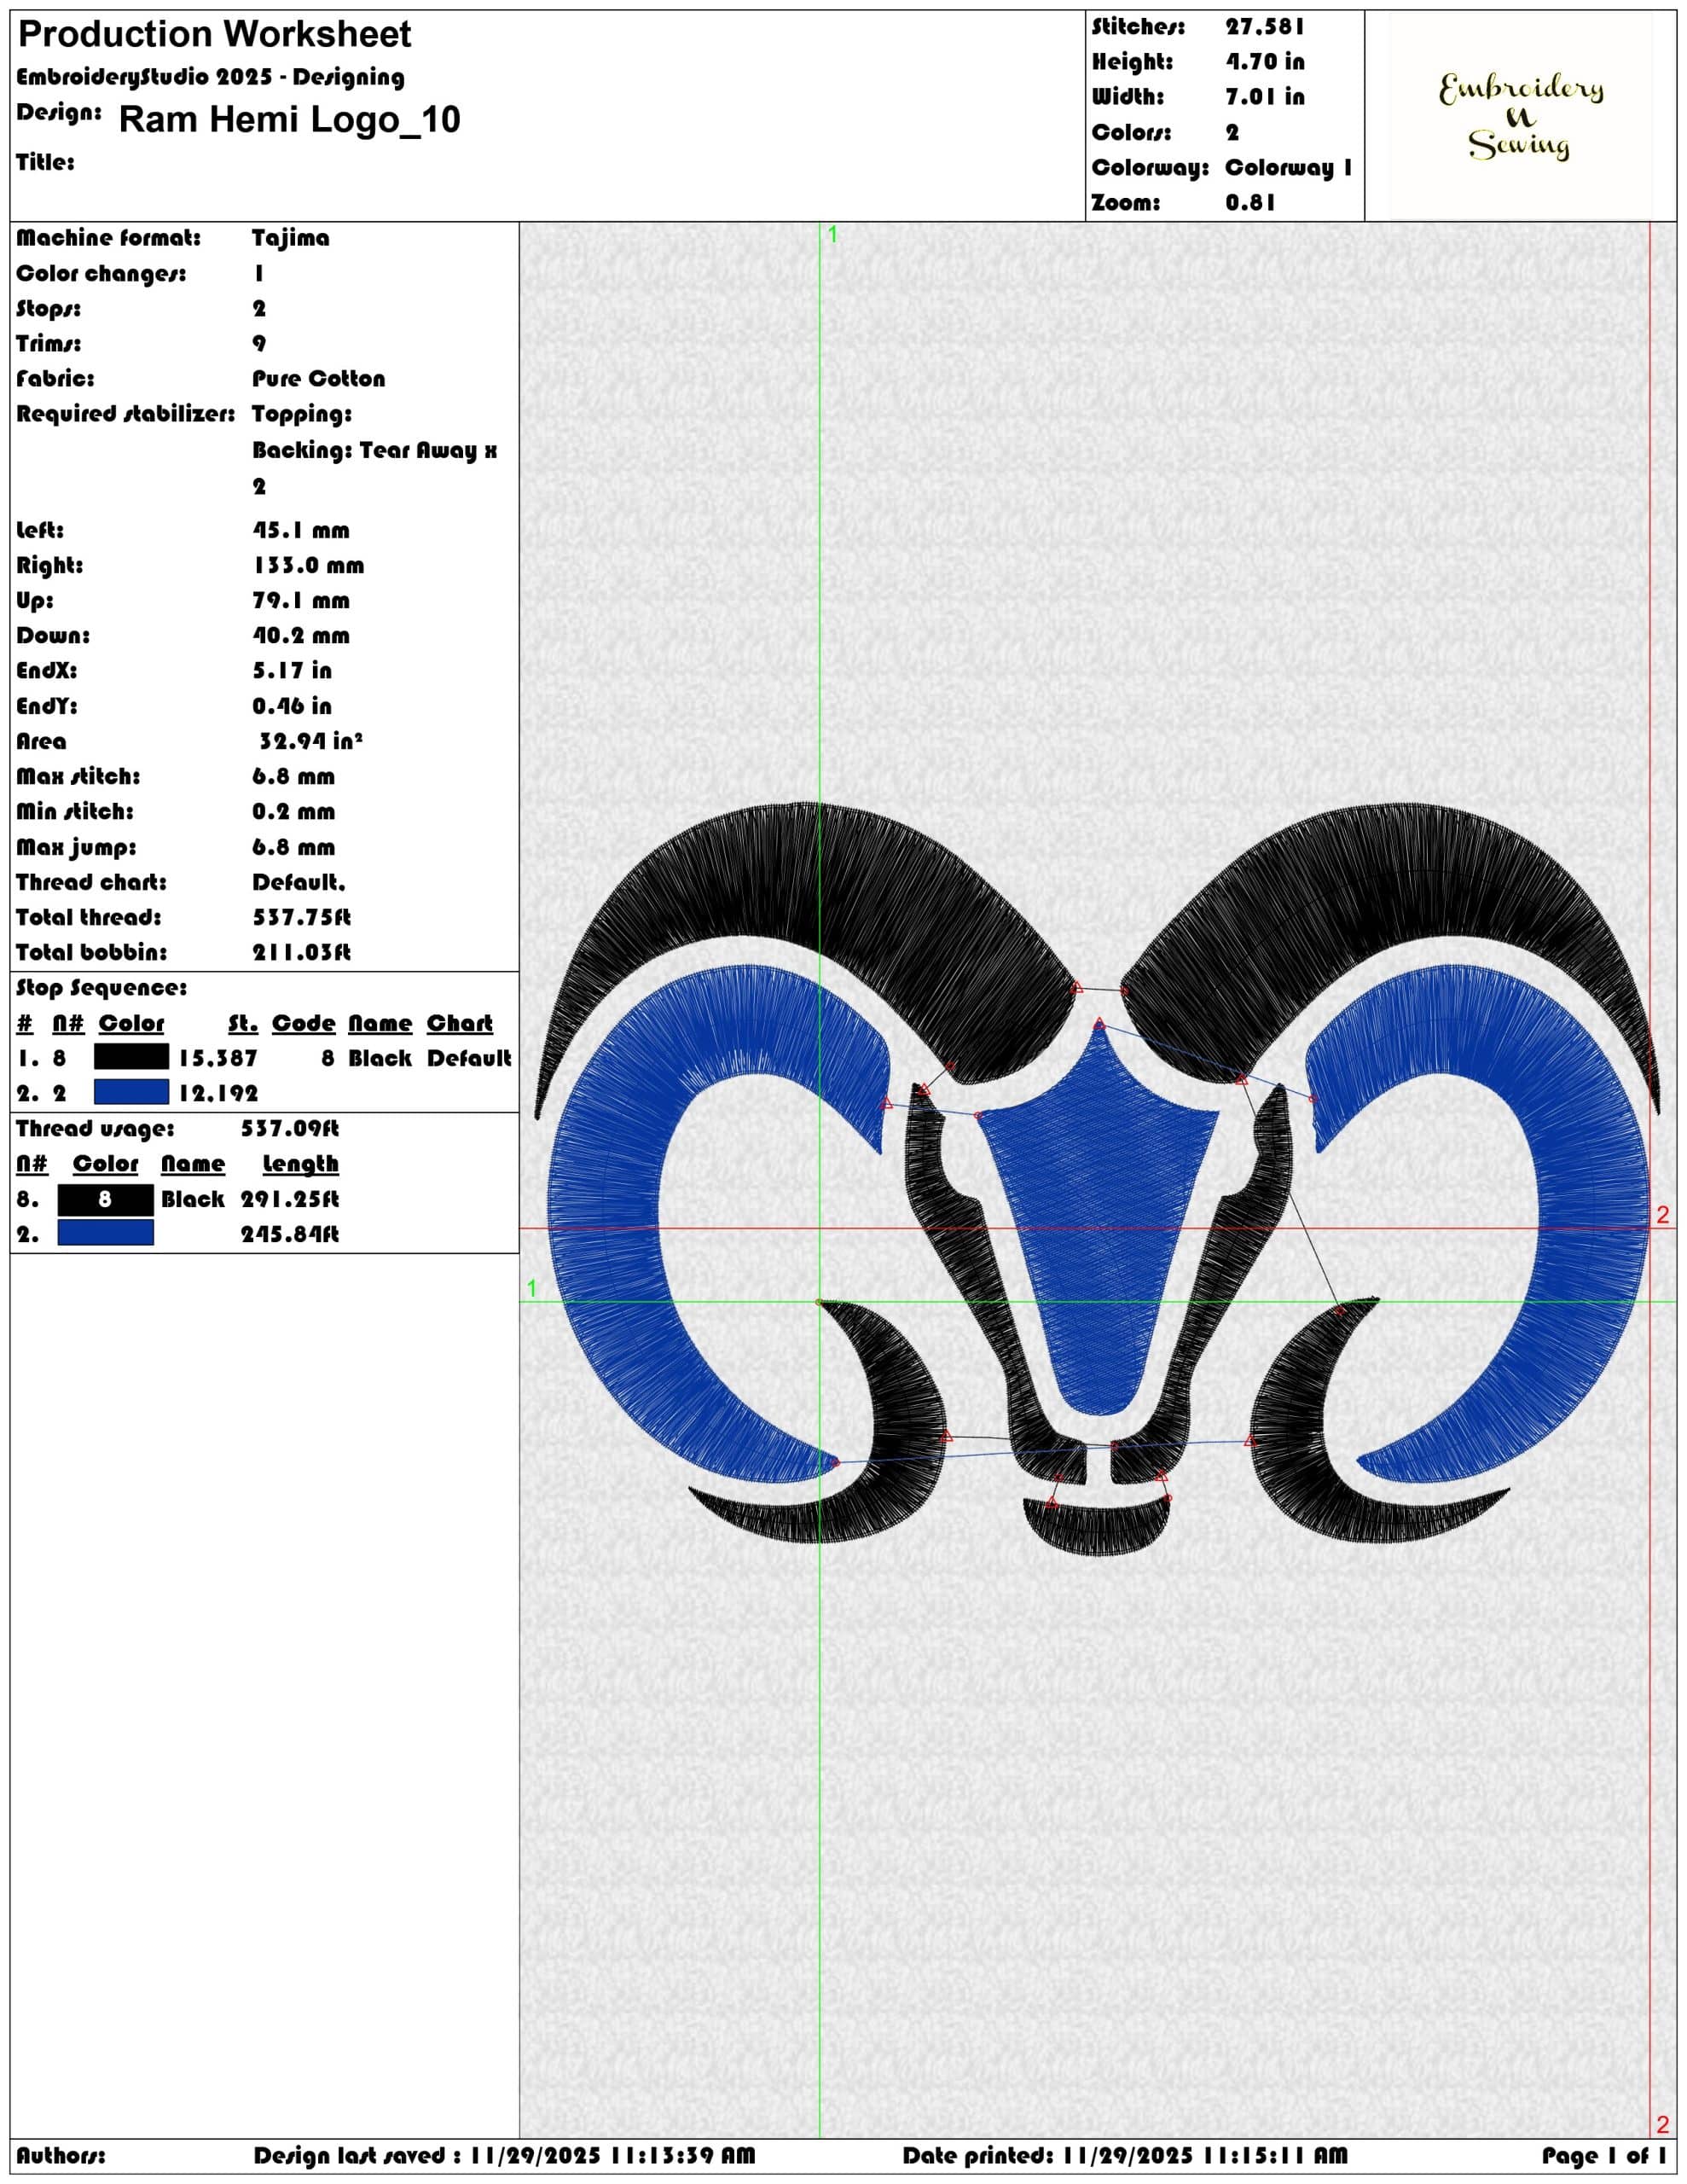The image size is (1687, 2184).
Task: Click the Fabric value 'Pure Cotton'
Action: tap(318, 379)
